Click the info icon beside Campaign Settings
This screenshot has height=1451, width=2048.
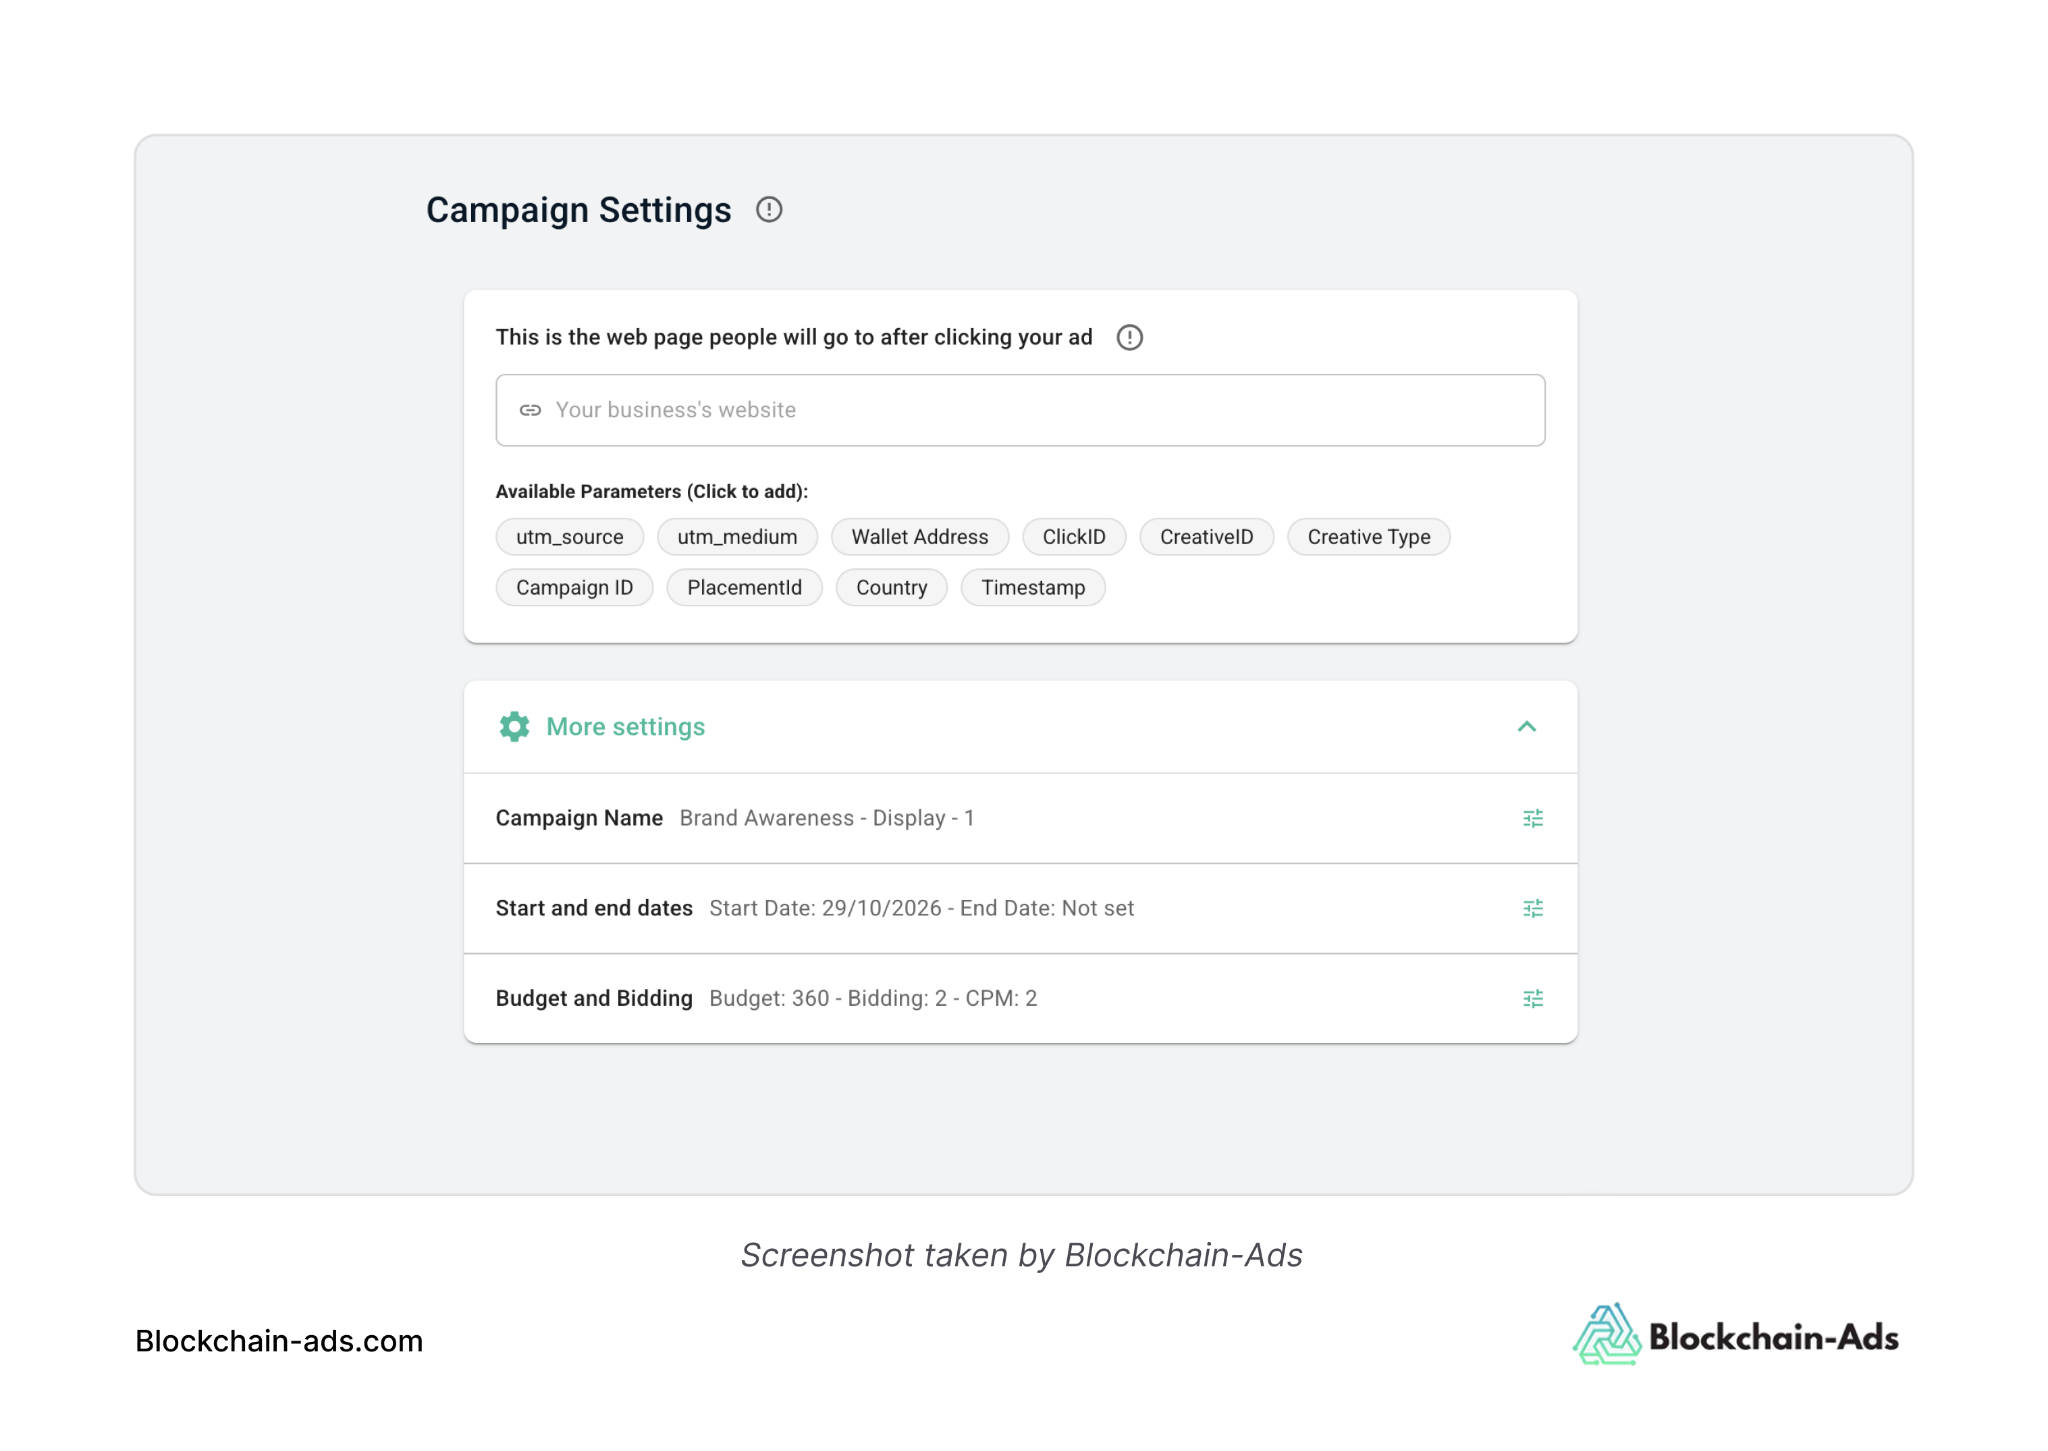click(768, 210)
